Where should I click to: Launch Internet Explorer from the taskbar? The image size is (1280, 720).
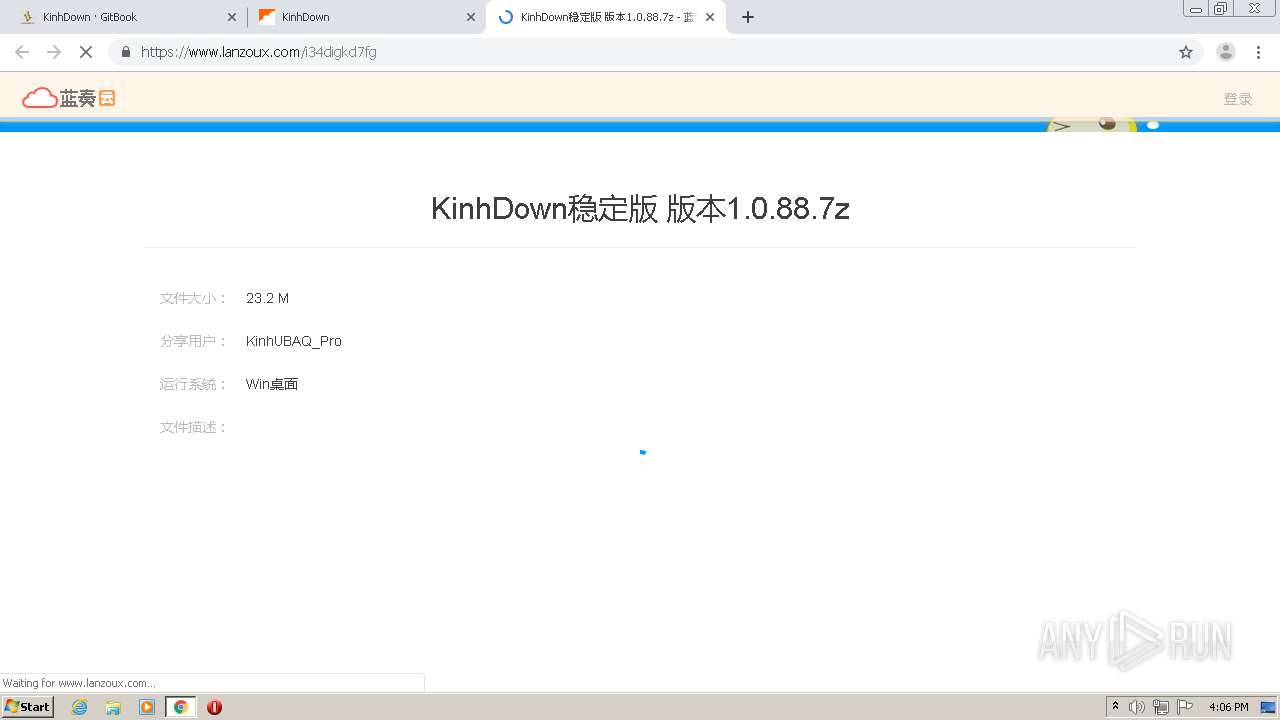80,707
